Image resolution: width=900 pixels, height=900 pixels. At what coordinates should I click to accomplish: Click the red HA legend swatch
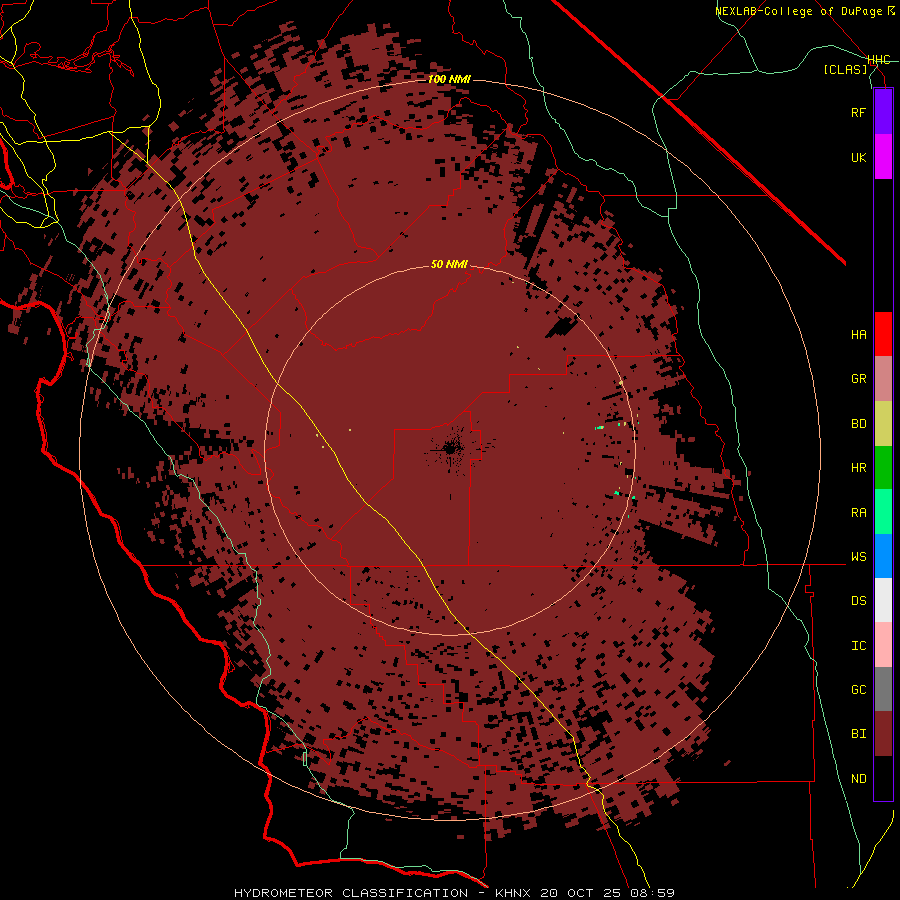click(883, 334)
